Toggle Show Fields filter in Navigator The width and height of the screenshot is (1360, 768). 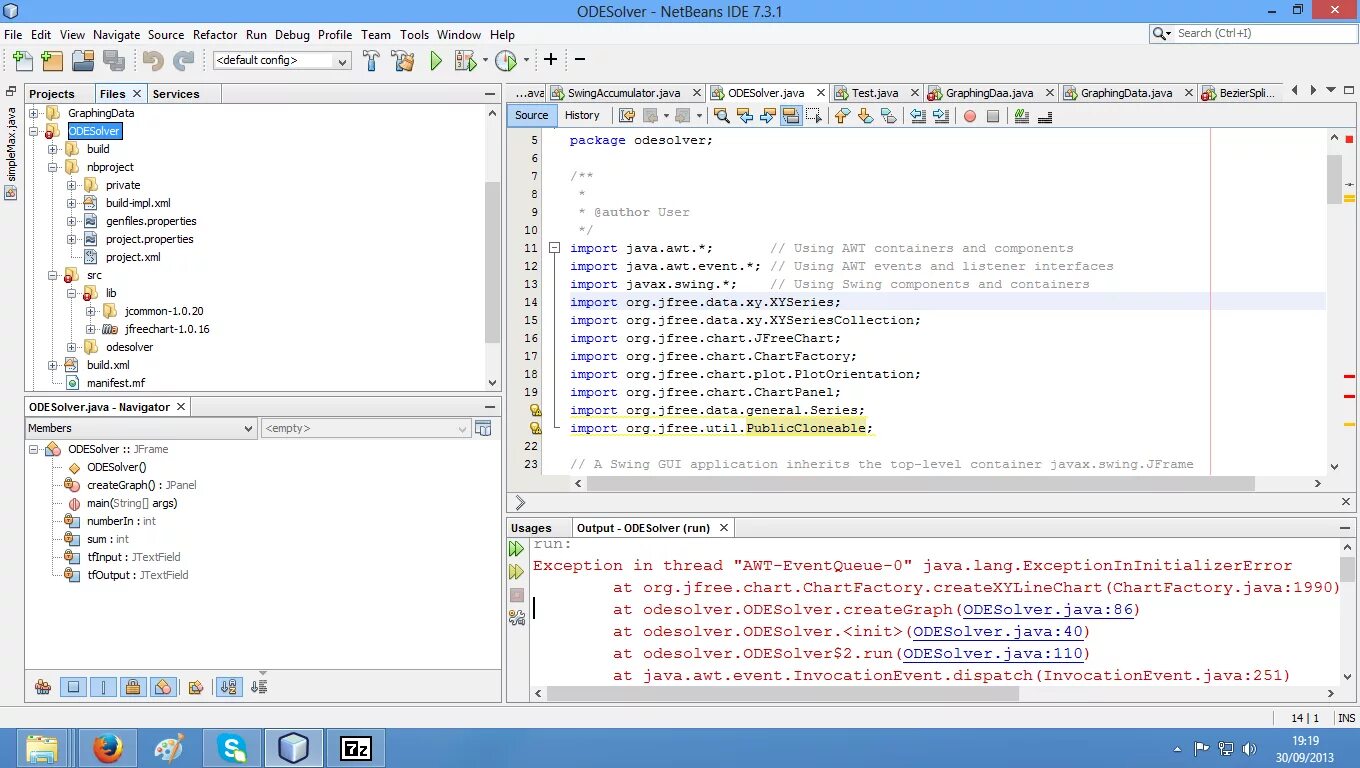(73, 687)
